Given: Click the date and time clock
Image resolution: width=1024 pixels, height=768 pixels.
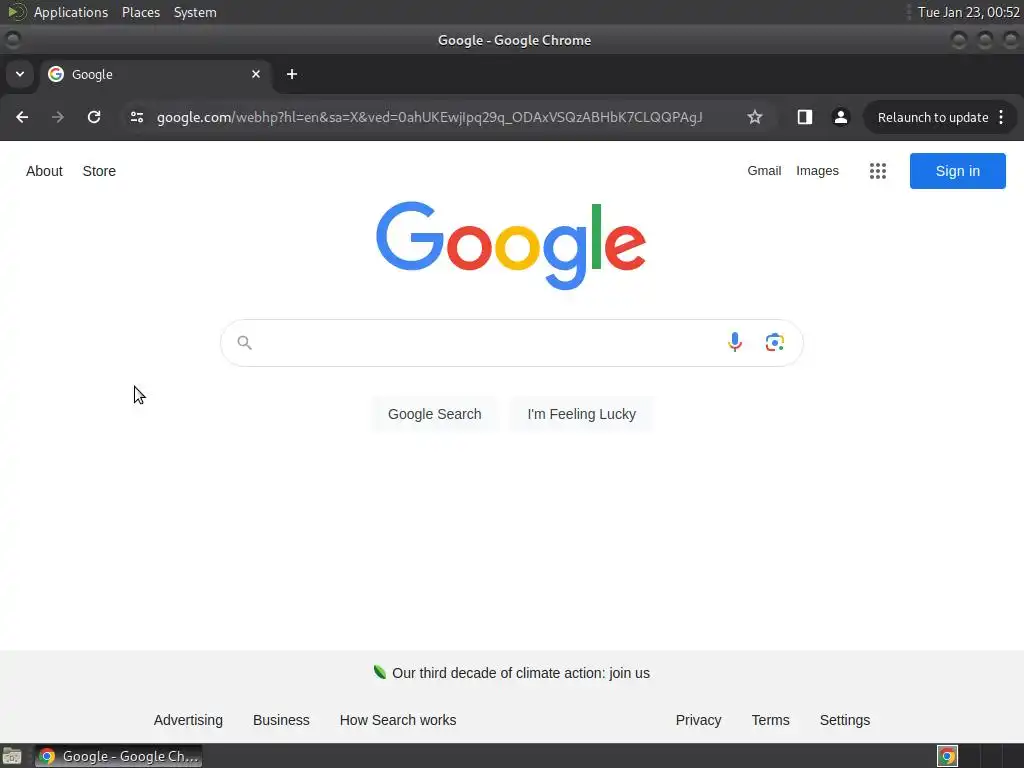Looking at the screenshot, I should (x=968, y=12).
